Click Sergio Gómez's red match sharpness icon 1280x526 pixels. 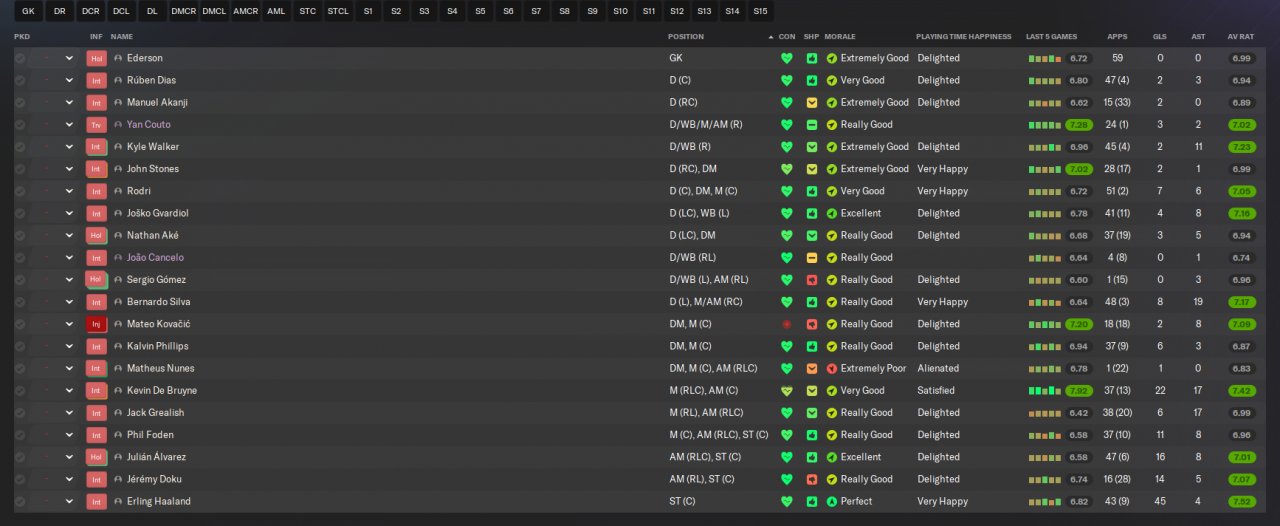812,280
